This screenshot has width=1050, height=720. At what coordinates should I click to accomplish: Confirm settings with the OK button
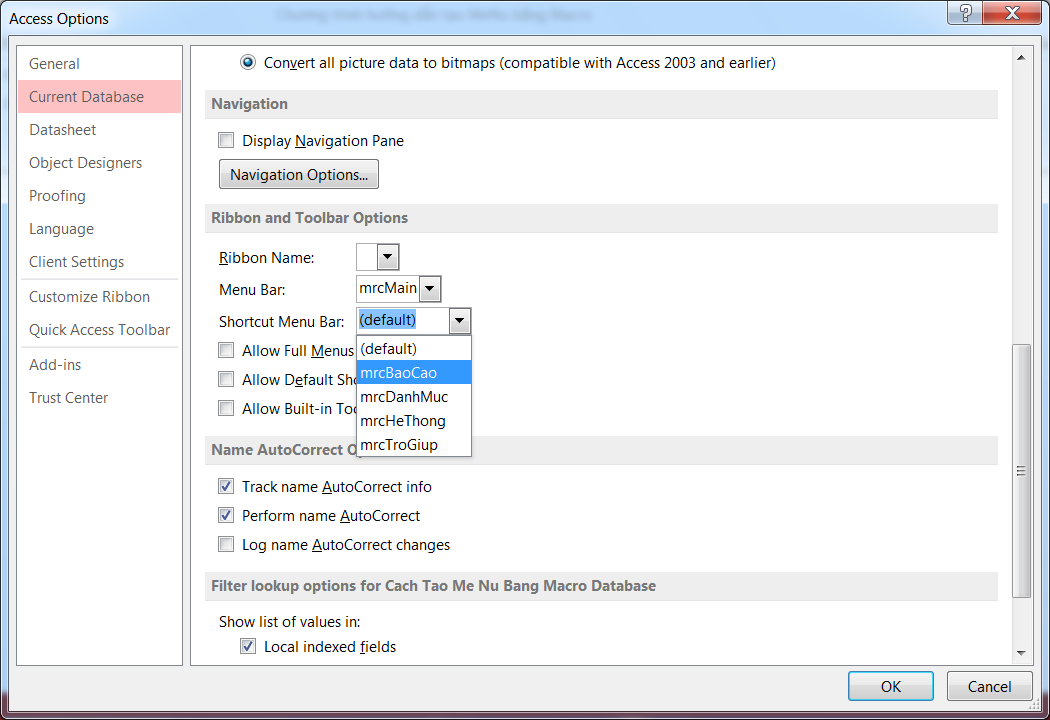[x=890, y=686]
